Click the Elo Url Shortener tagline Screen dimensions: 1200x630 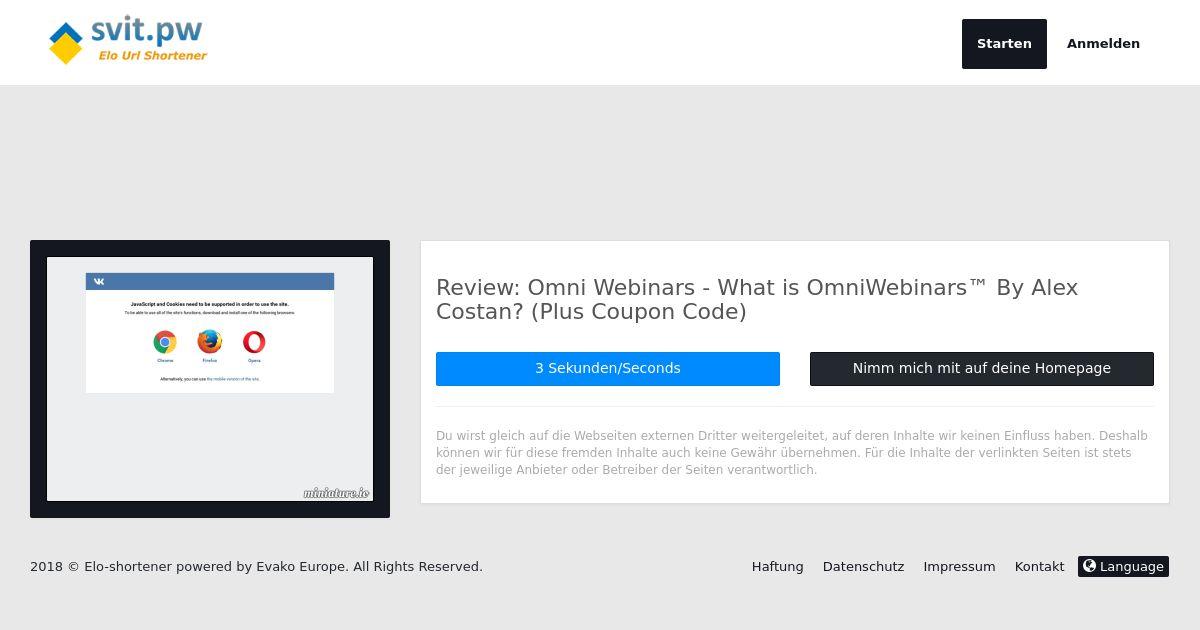[152, 56]
